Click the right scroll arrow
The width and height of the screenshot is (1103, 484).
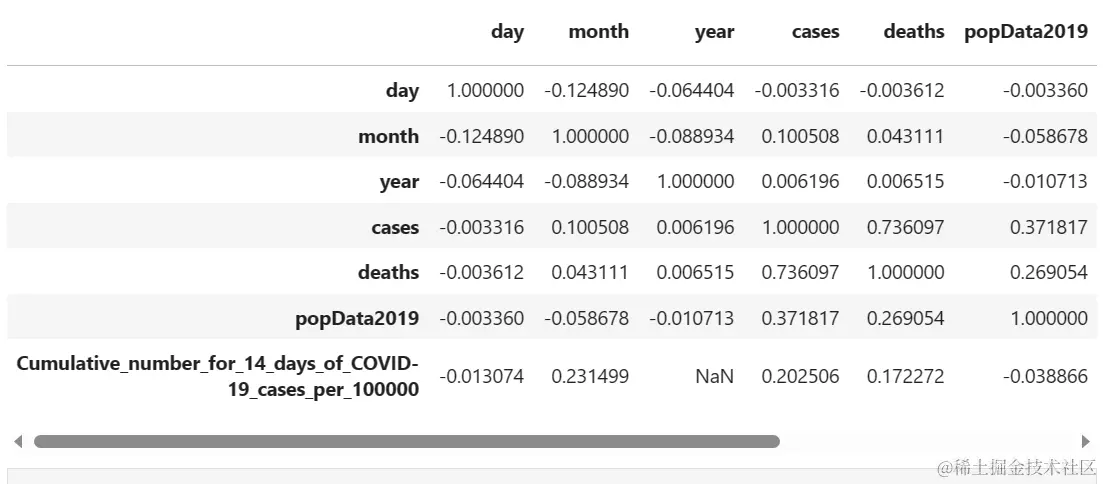pos(1086,441)
